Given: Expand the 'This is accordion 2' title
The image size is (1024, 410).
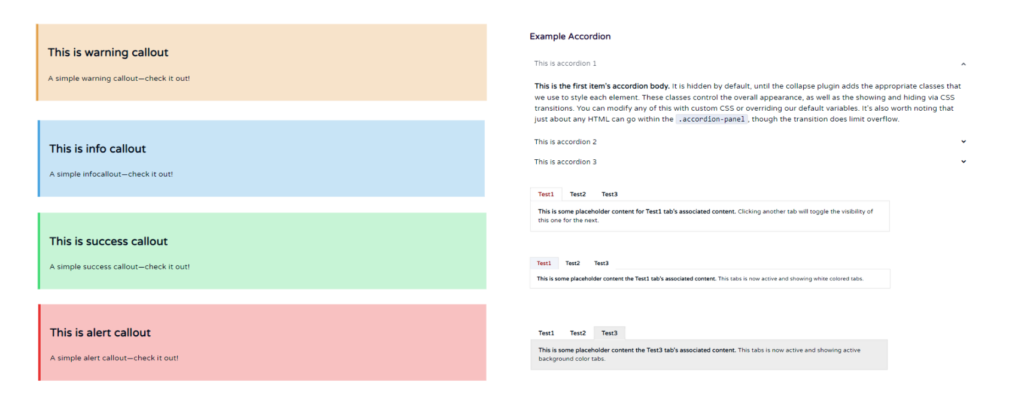Looking at the screenshot, I should [x=565, y=142].
